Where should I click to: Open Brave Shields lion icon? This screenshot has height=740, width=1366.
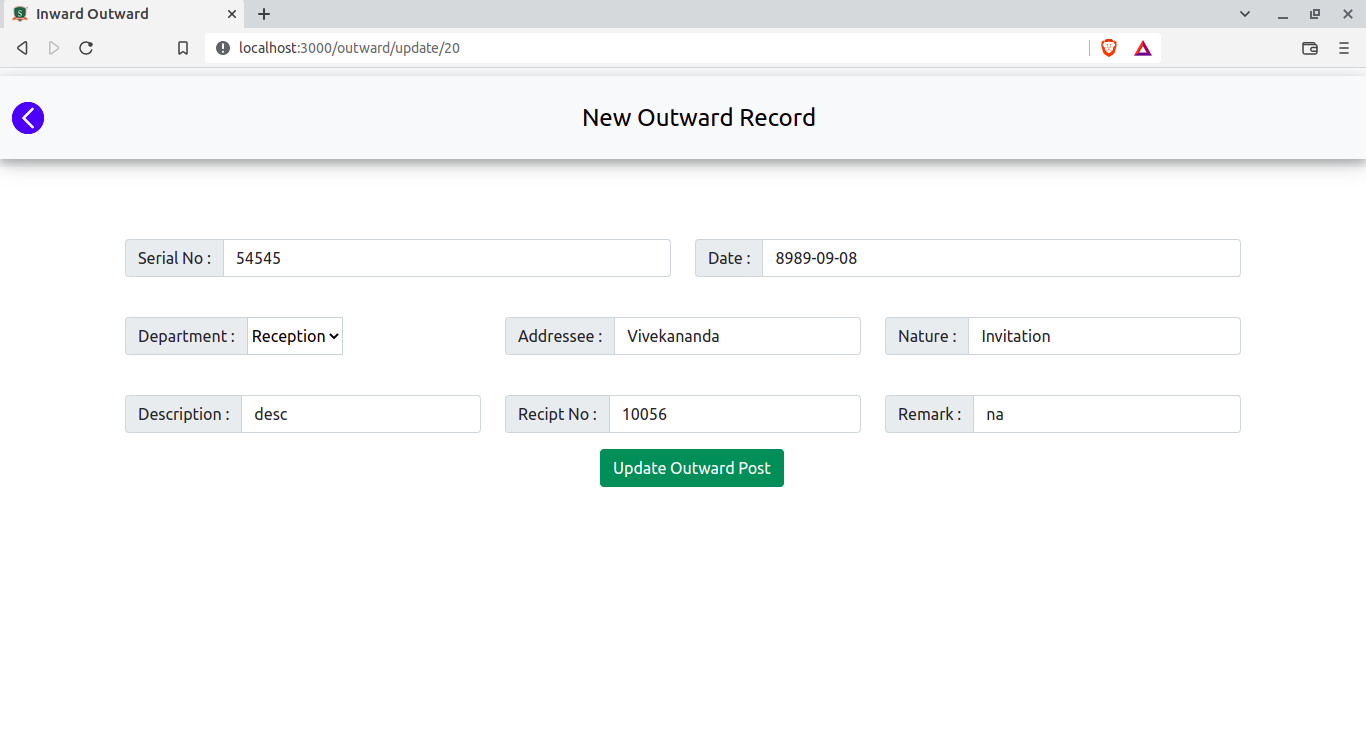[x=1108, y=48]
